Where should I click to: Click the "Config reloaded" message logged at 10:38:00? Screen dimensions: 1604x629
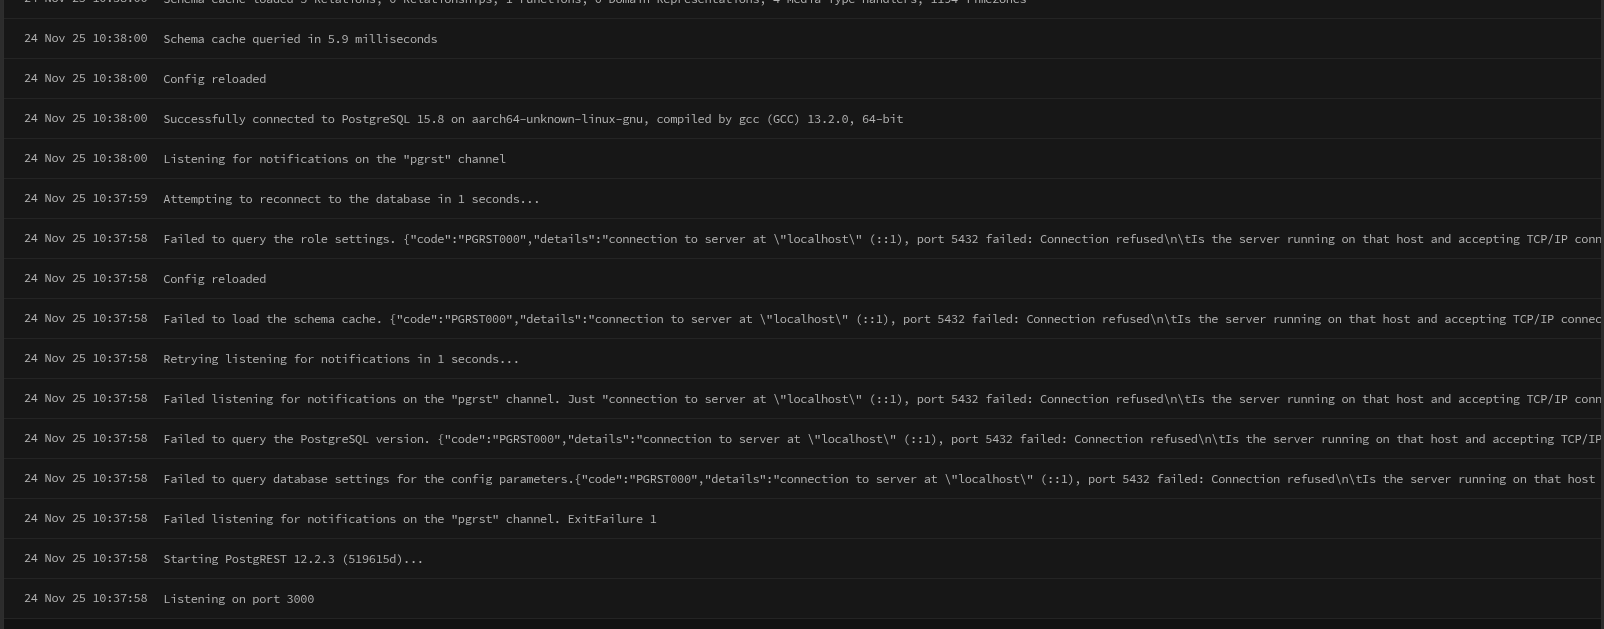tap(214, 79)
